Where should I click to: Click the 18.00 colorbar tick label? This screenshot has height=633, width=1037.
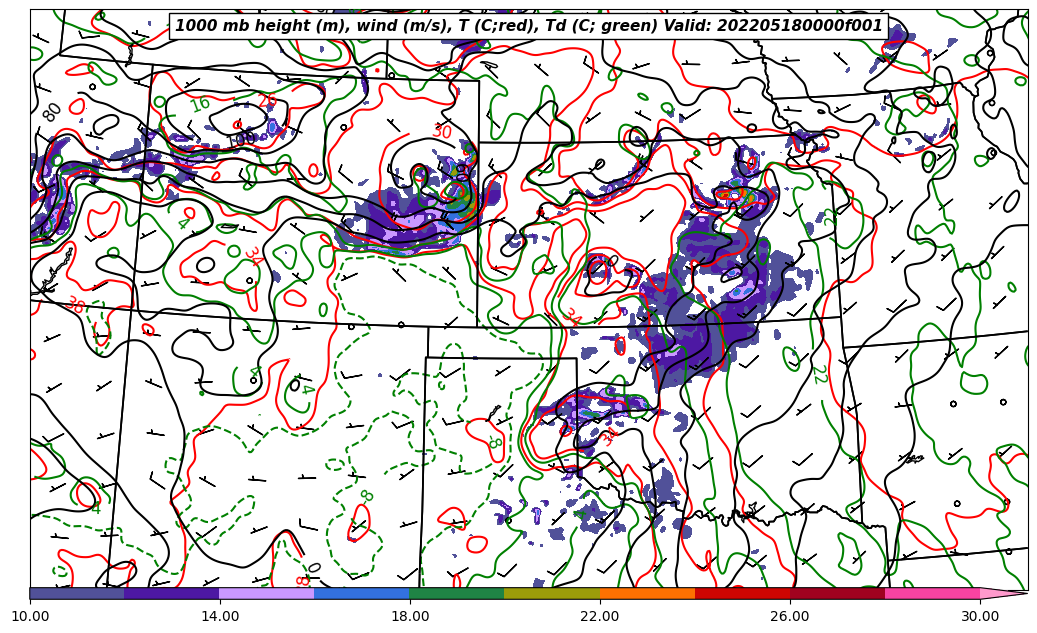pyautogui.click(x=410, y=616)
